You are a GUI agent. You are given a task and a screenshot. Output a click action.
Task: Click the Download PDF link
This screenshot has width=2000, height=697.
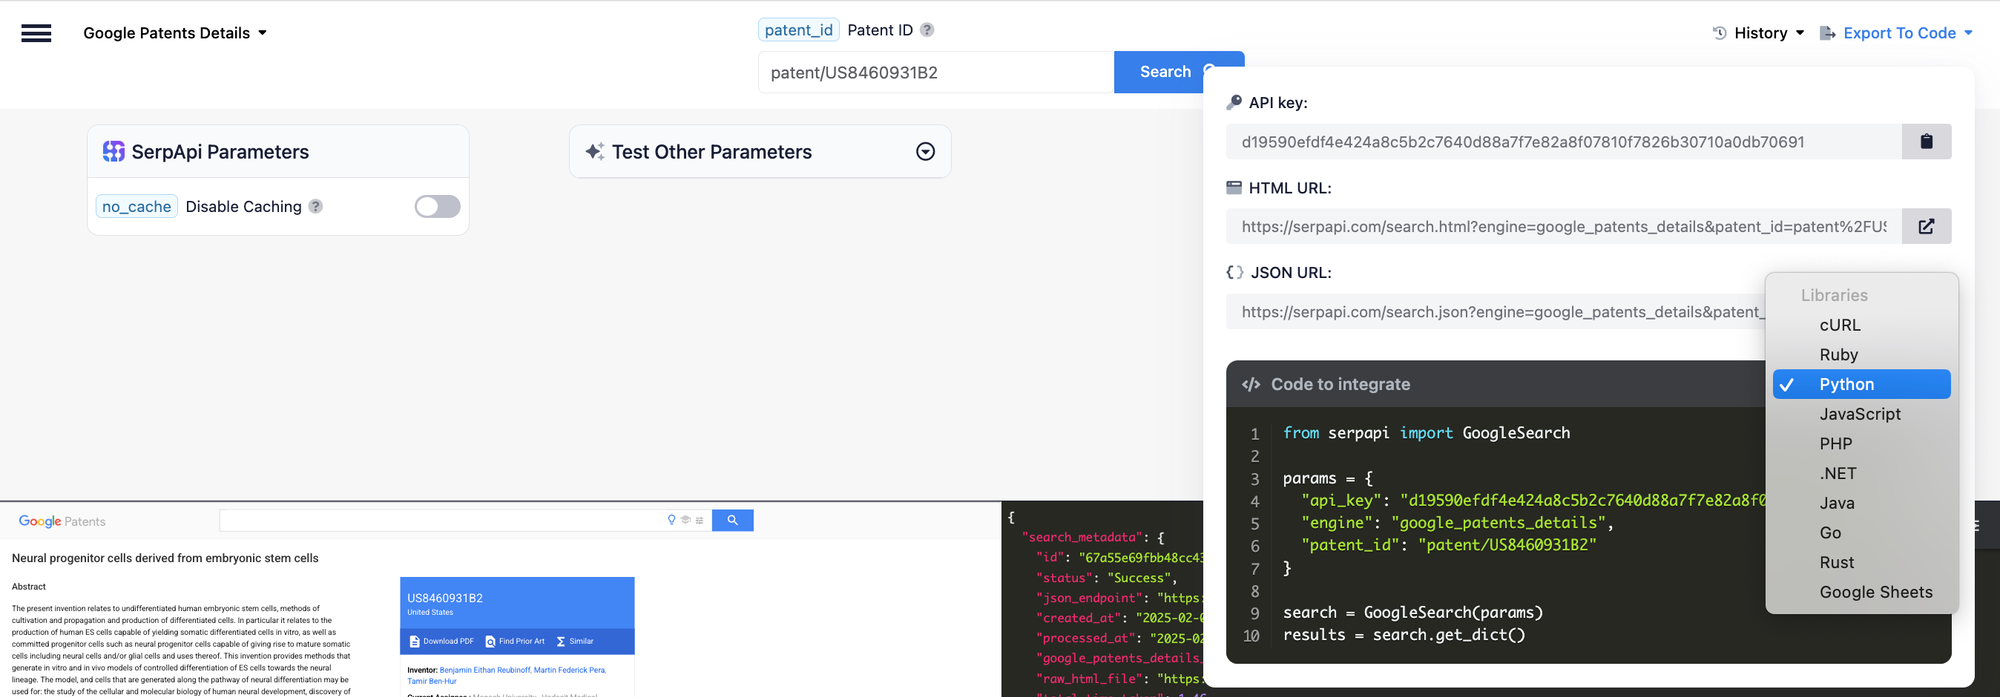point(442,641)
